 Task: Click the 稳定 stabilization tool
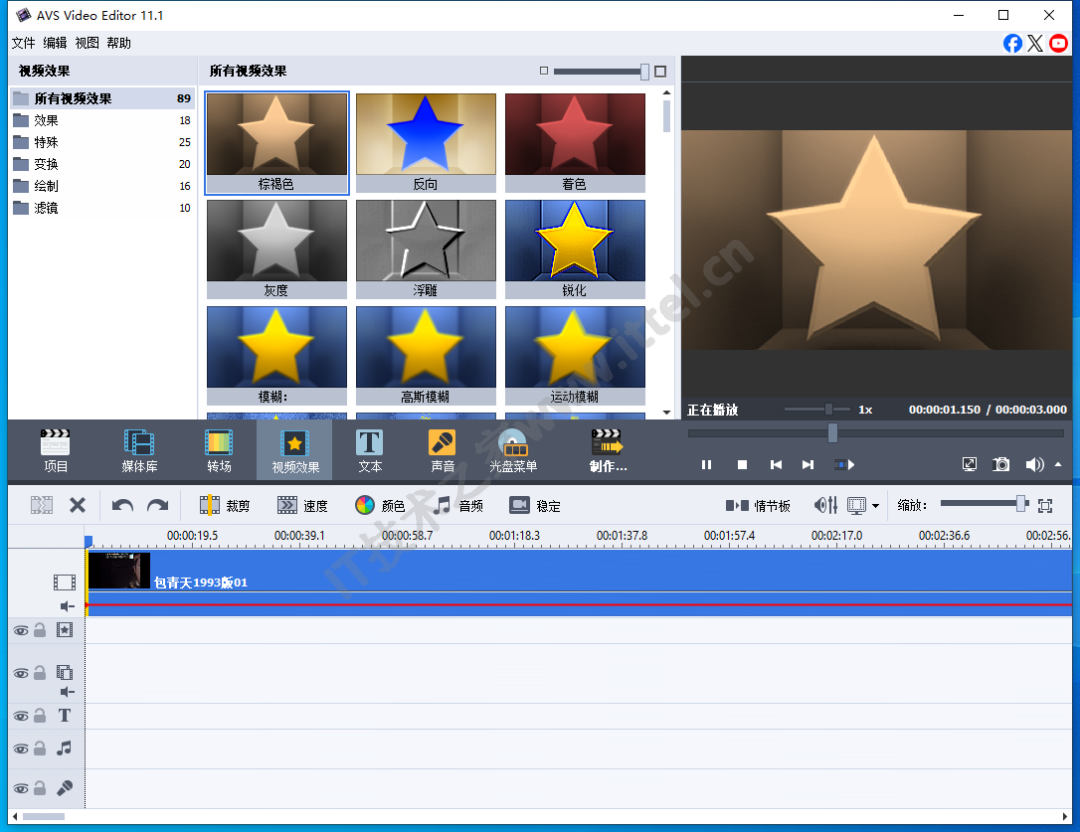tap(535, 506)
